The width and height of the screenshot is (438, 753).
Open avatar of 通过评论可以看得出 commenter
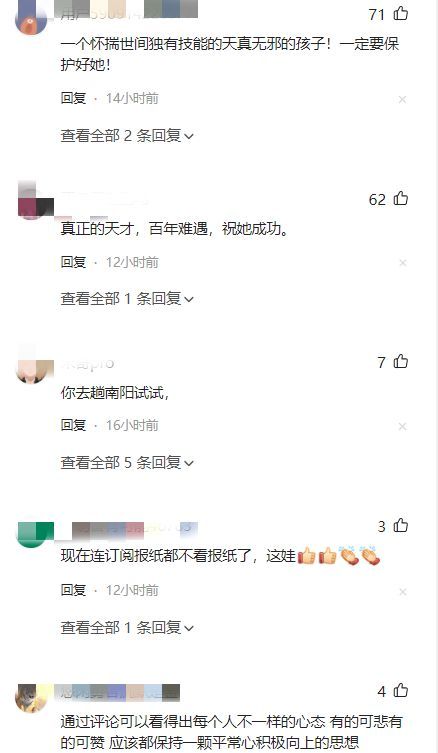click(32, 698)
